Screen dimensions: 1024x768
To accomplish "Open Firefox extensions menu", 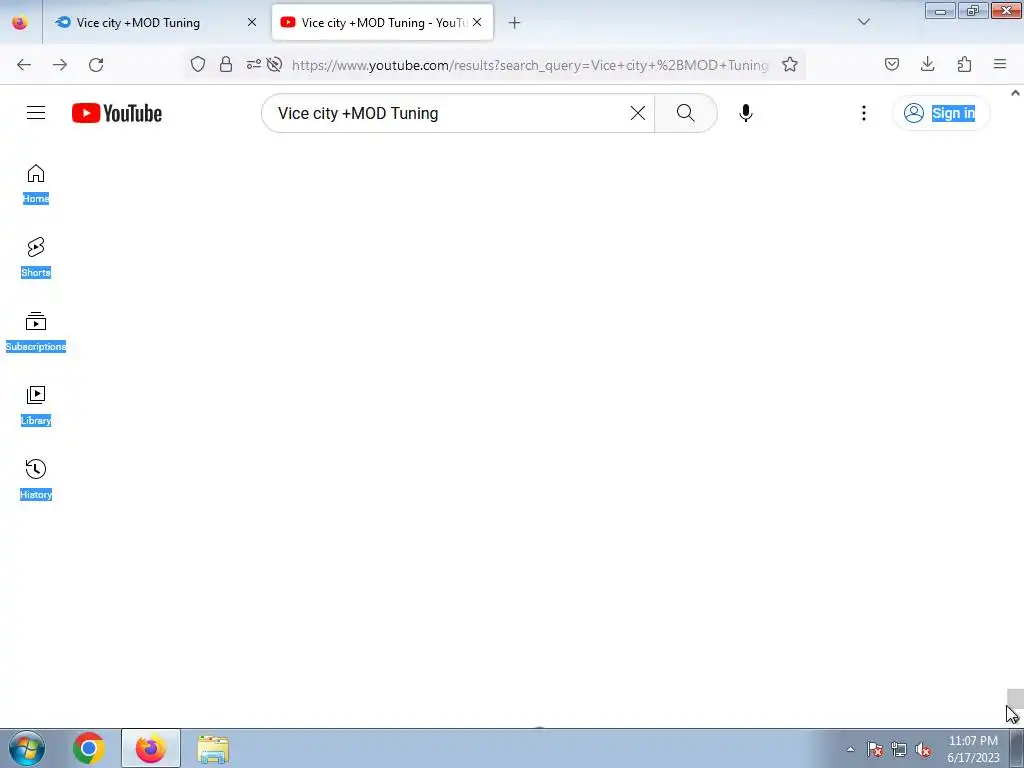I will click(x=964, y=64).
